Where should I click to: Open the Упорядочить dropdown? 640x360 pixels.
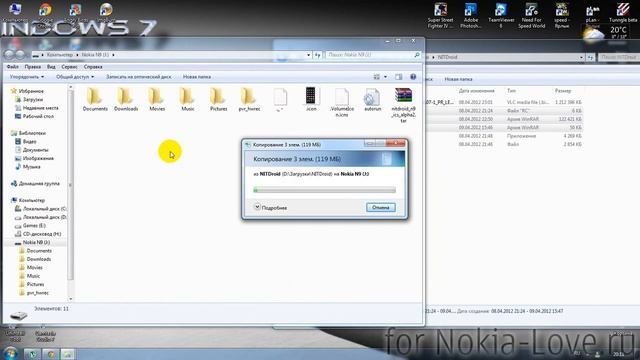pos(27,77)
